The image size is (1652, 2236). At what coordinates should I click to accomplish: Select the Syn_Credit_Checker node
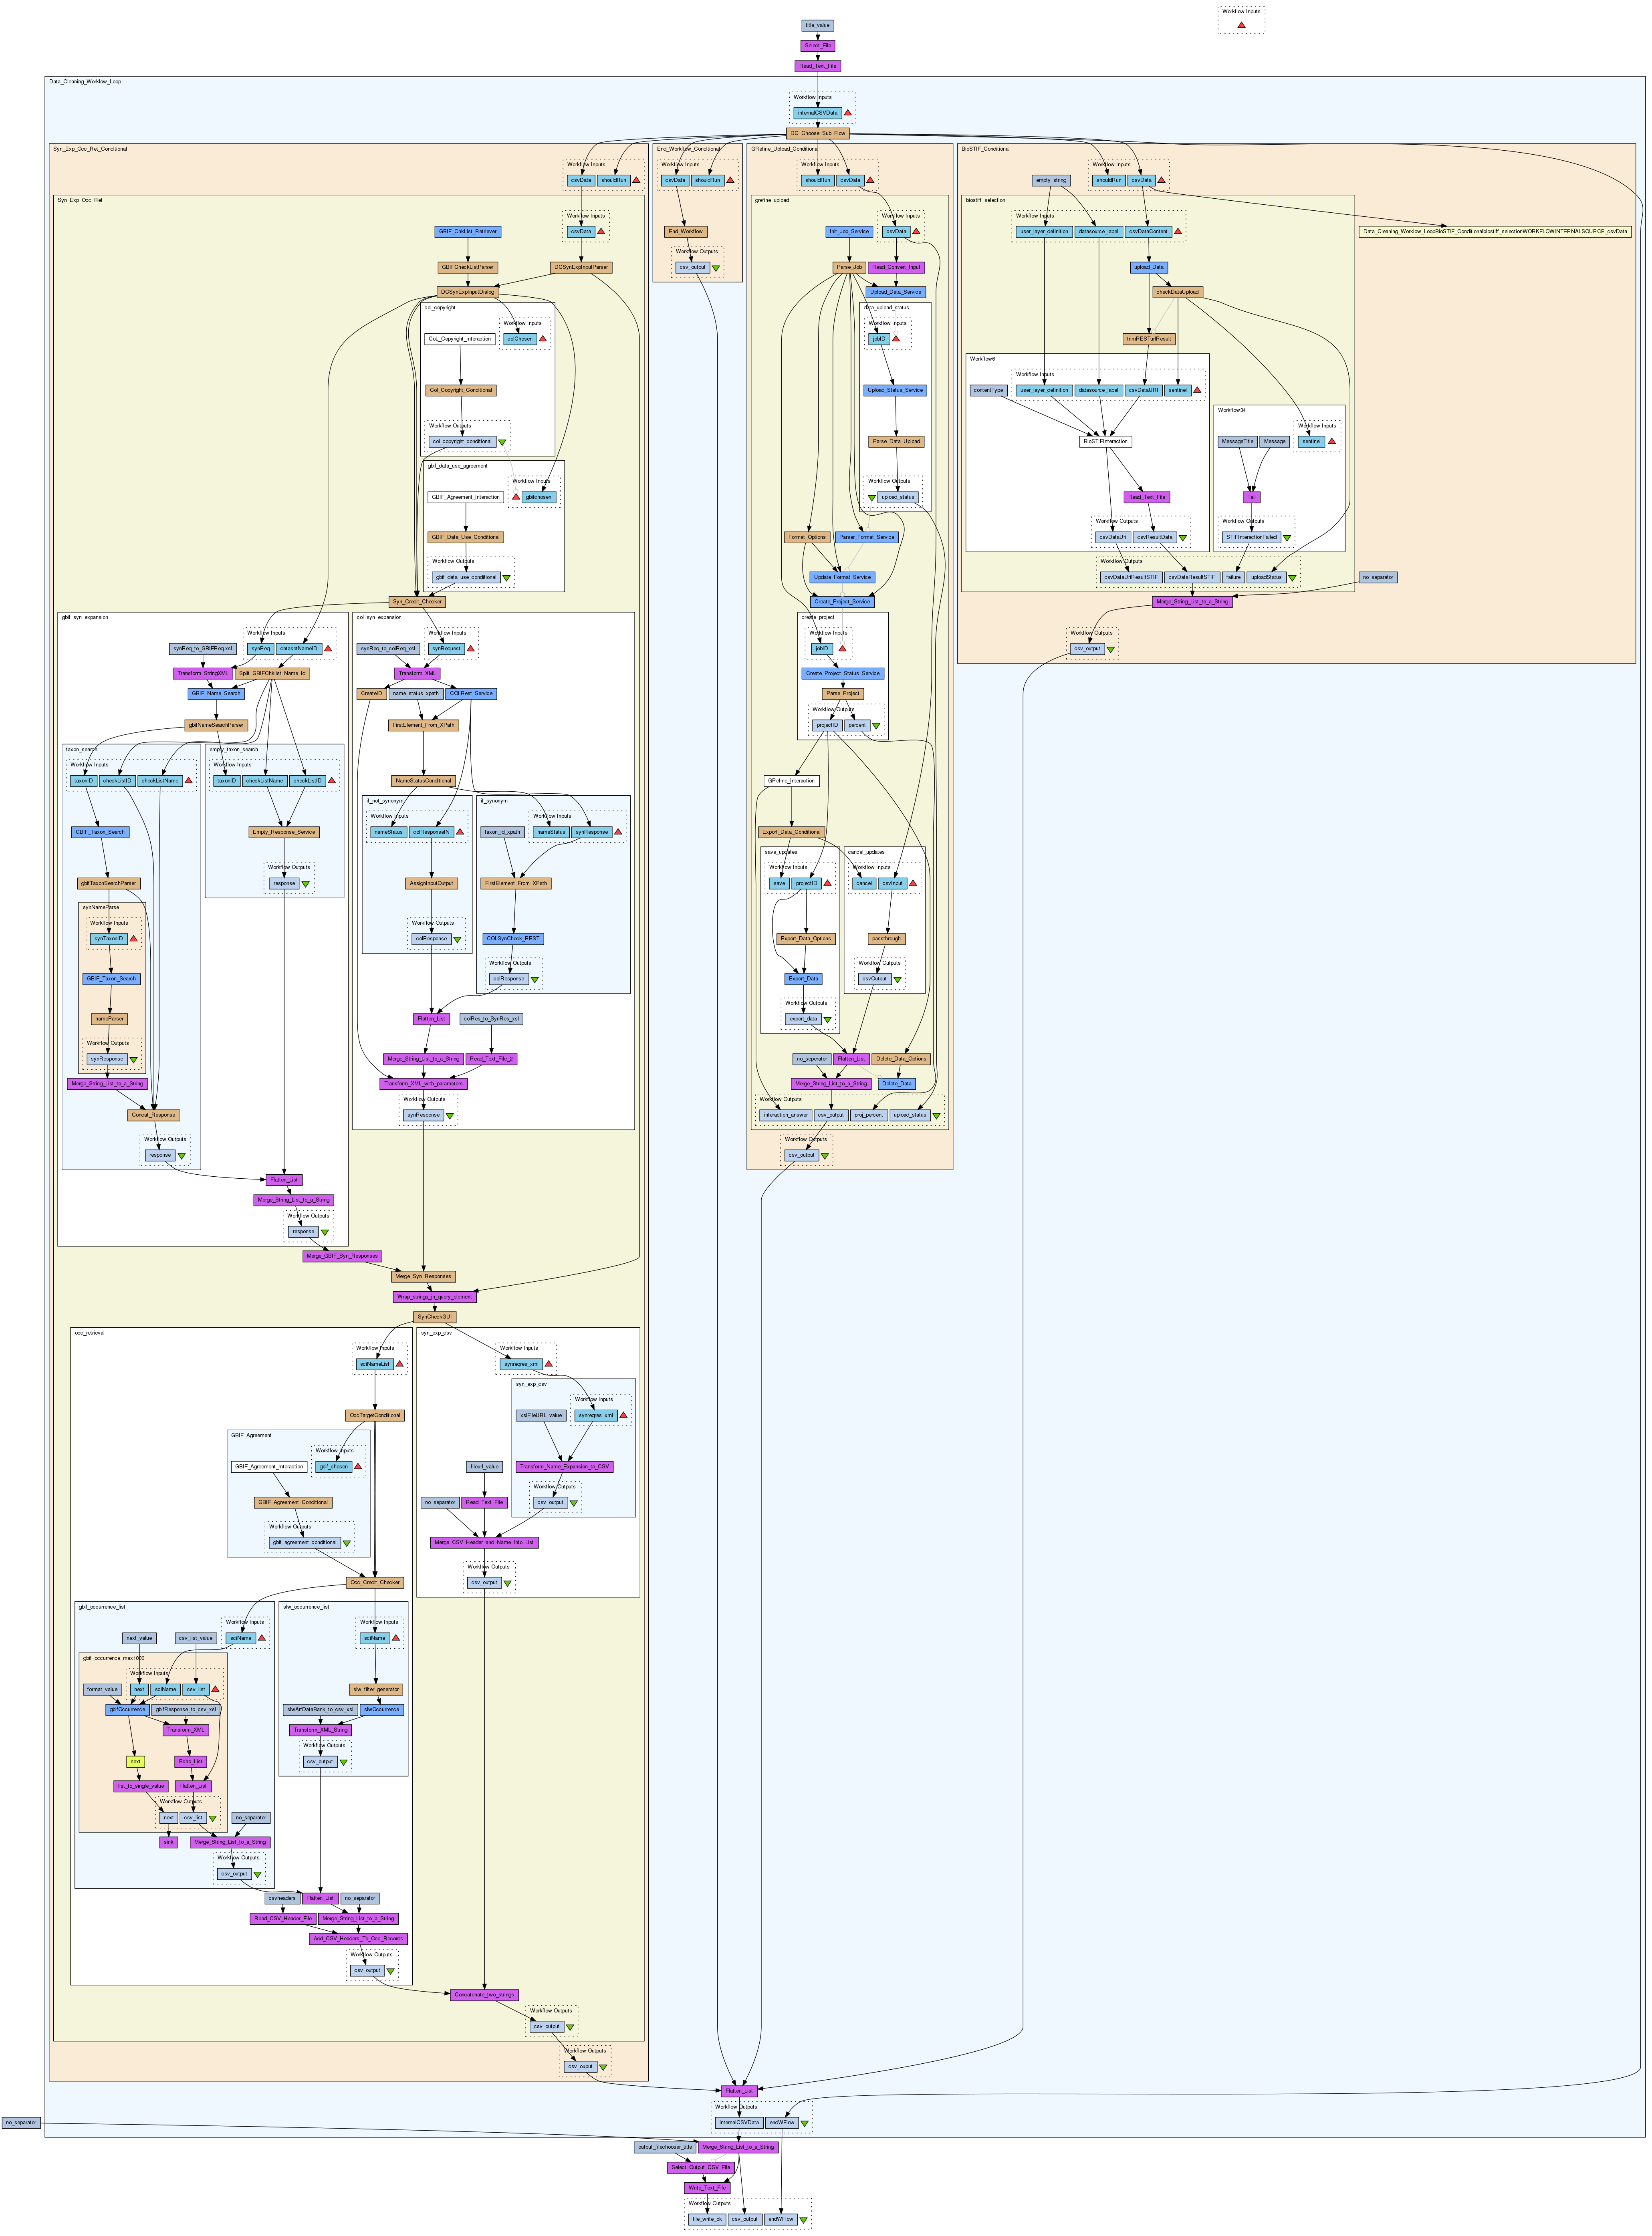coord(417,602)
